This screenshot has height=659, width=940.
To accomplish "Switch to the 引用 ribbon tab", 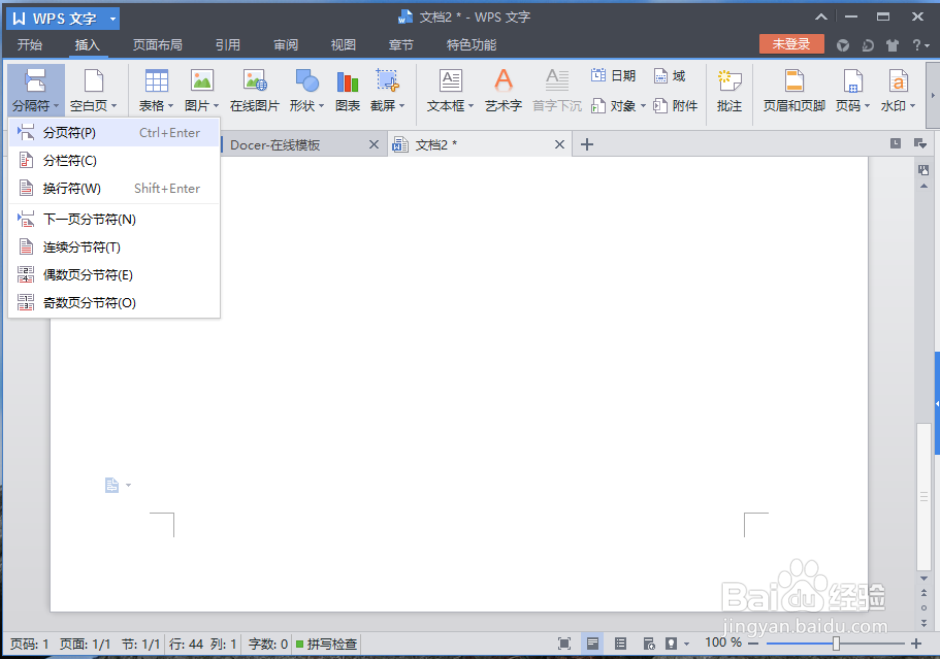I will point(228,45).
